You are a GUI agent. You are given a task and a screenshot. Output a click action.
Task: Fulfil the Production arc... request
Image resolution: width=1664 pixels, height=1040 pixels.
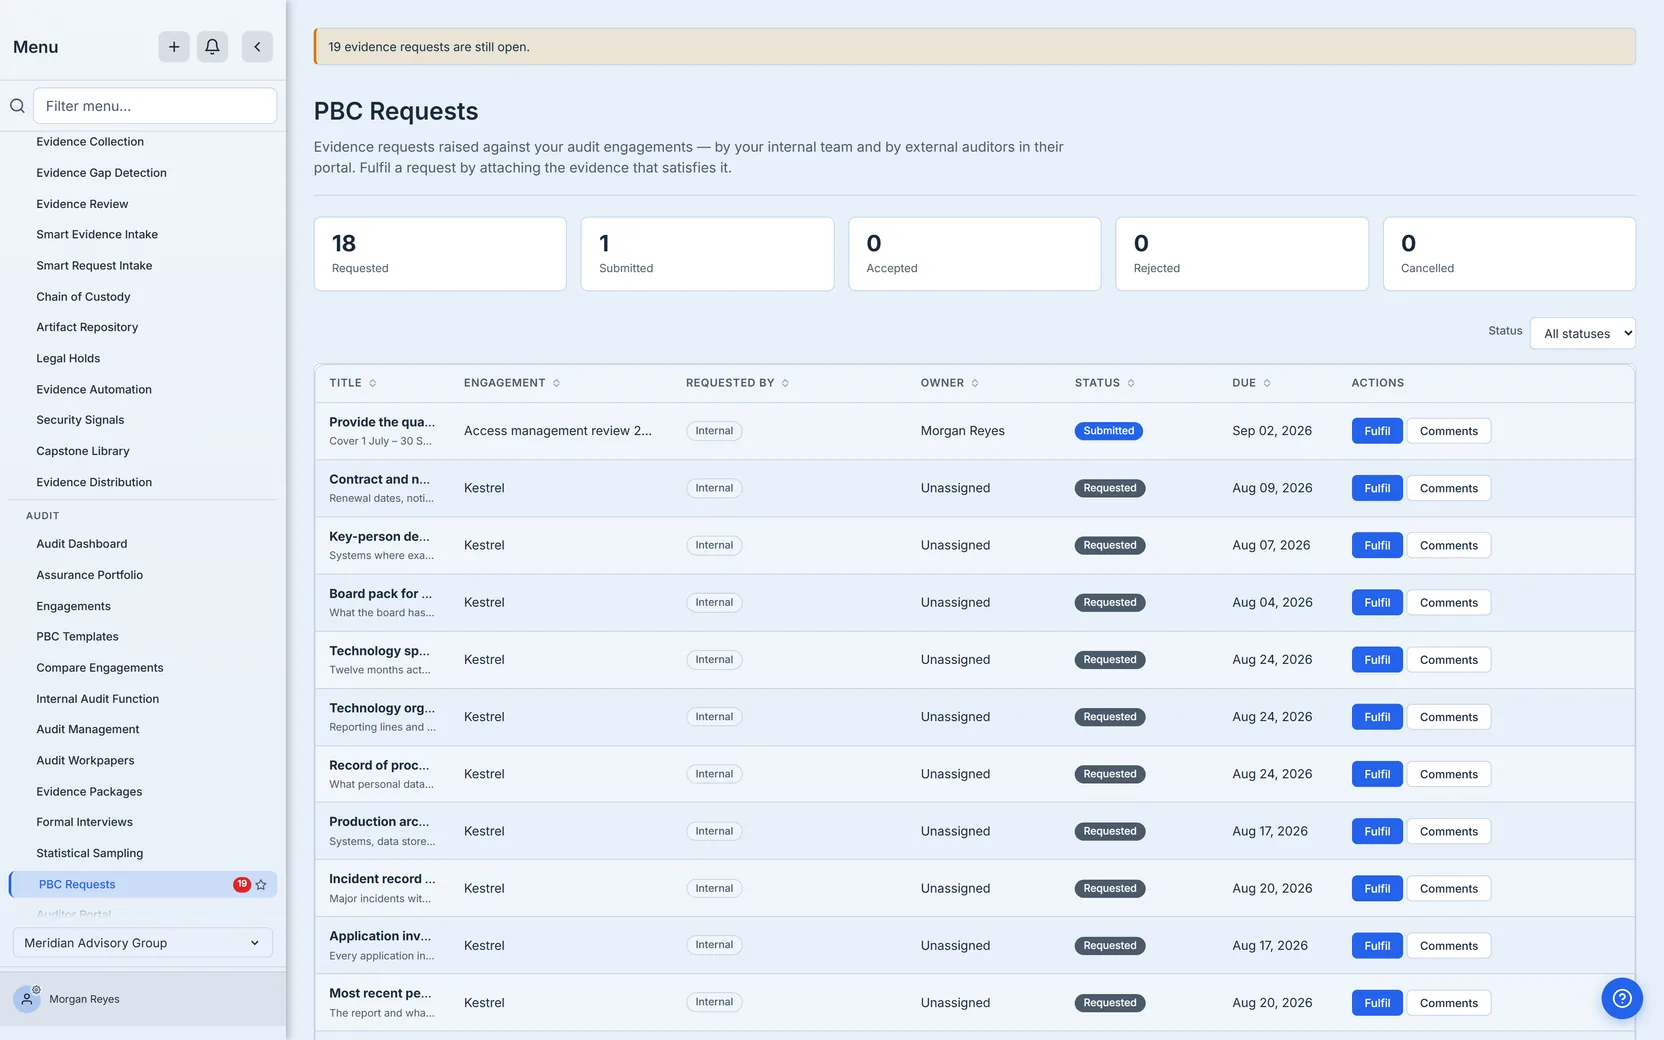click(1377, 831)
